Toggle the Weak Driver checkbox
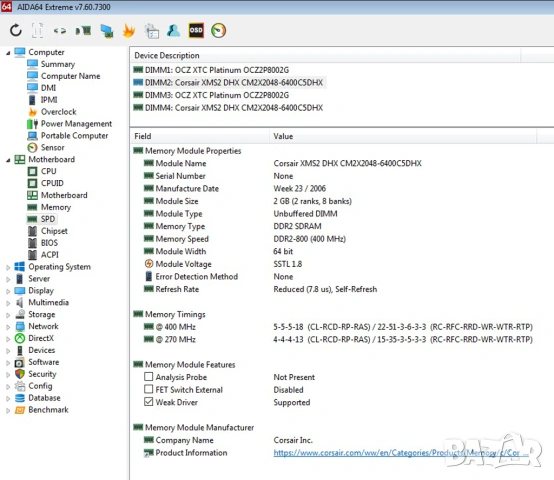Image resolution: width=554 pixels, height=480 pixels. pos(148,402)
